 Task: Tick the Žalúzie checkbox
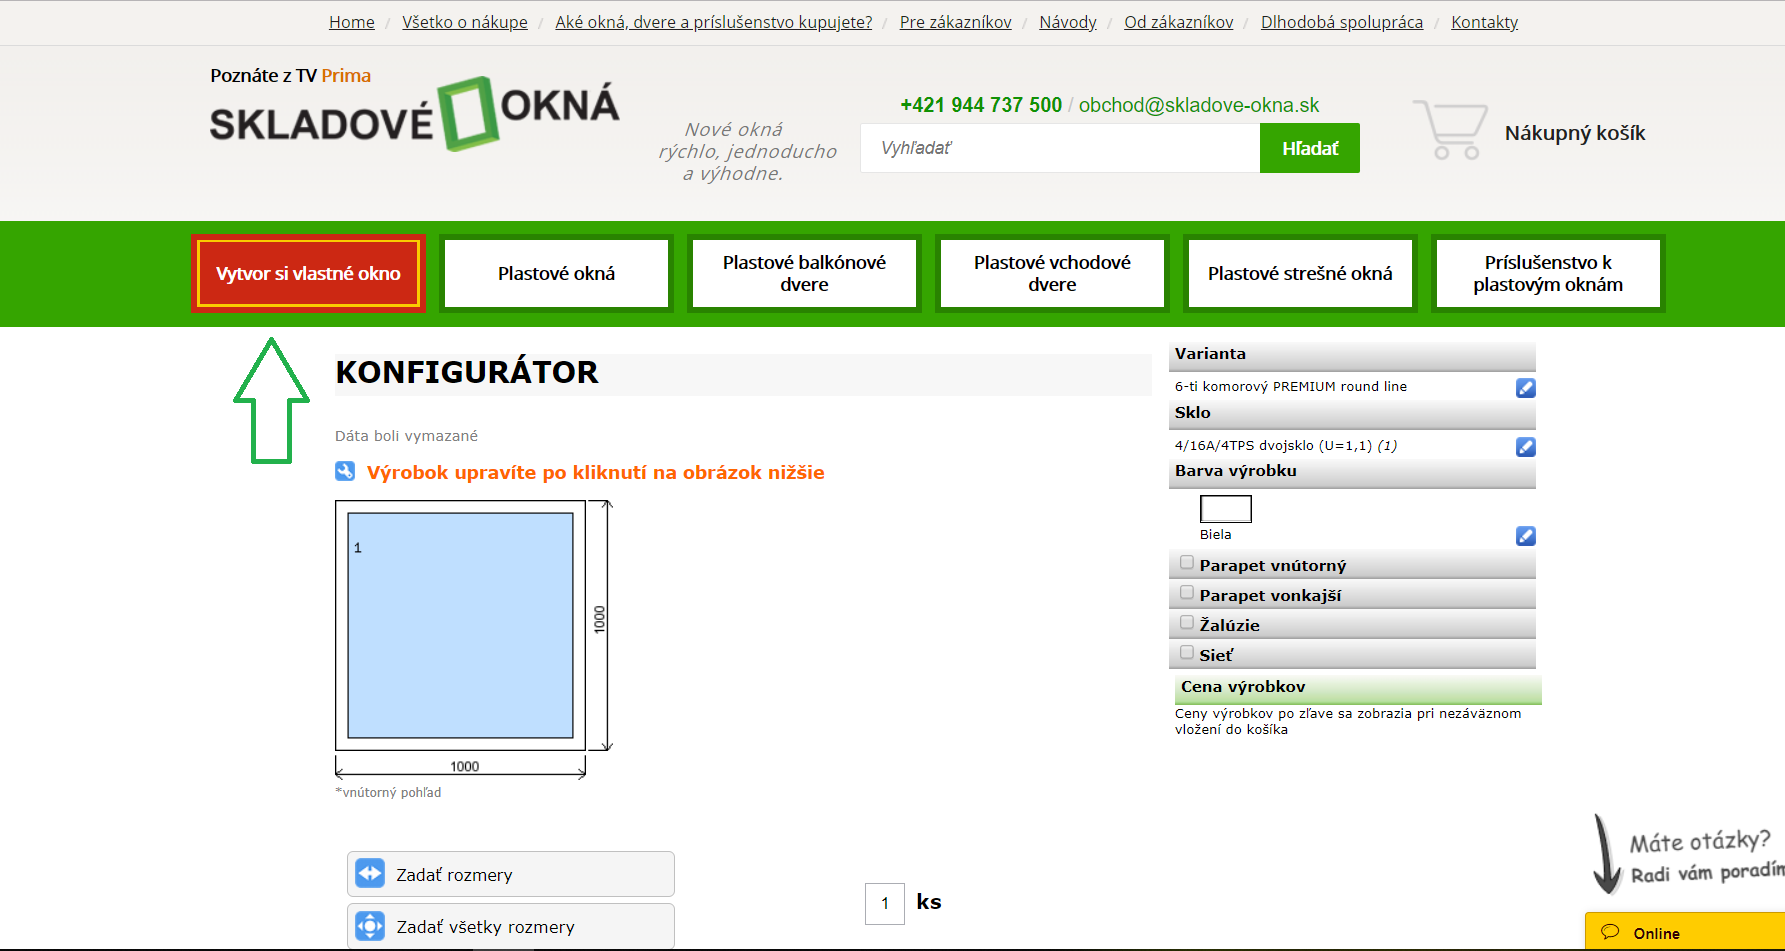(x=1187, y=623)
